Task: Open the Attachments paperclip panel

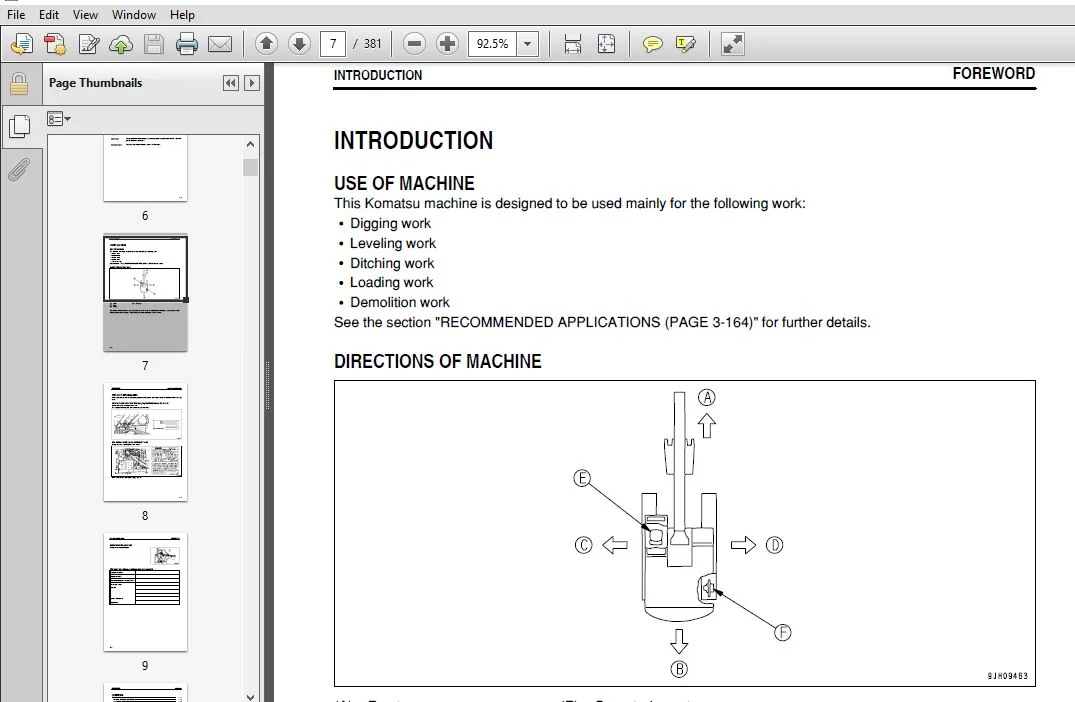Action: (x=19, y=169)
